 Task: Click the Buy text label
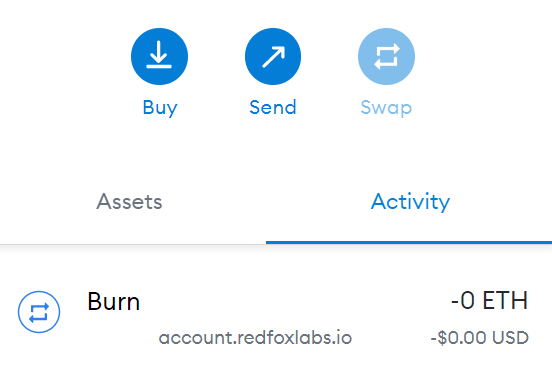[x=160, y=107]
